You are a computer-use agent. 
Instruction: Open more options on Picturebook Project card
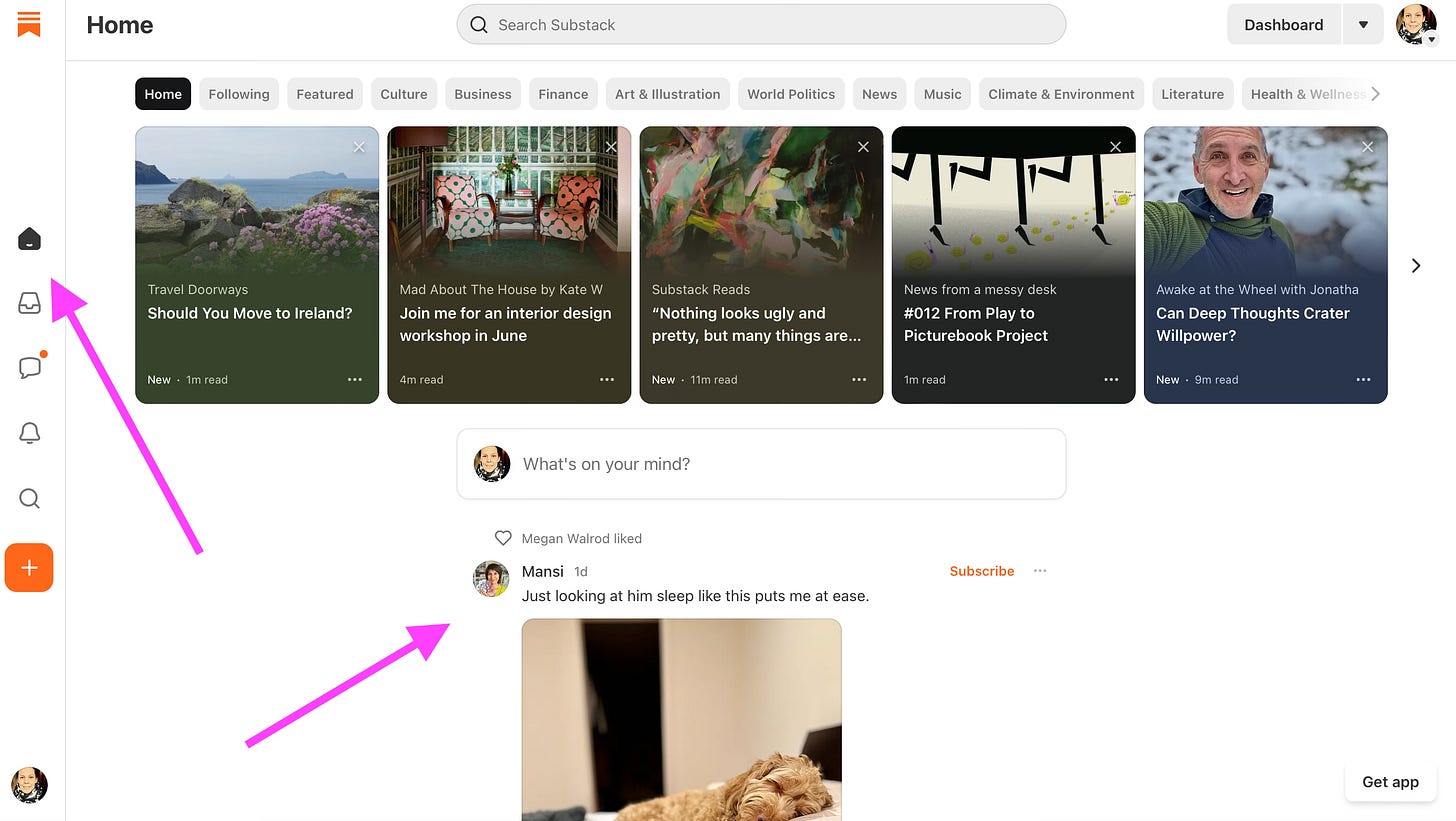click(1111, 380)
